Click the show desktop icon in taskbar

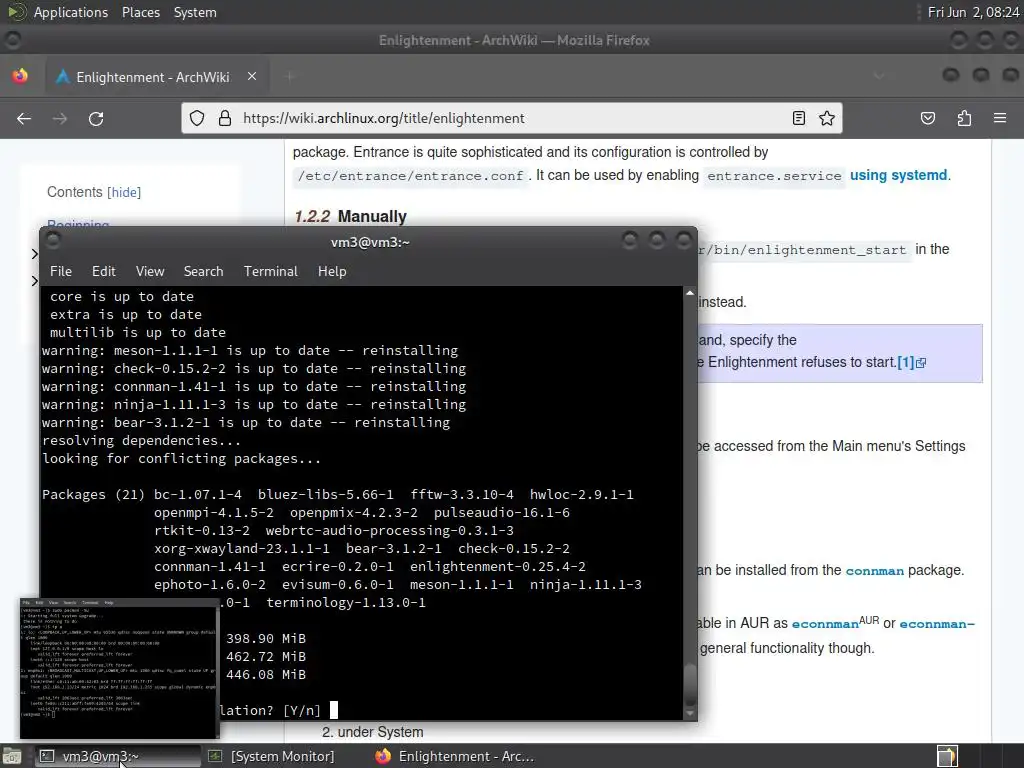[x=12, y=756]
